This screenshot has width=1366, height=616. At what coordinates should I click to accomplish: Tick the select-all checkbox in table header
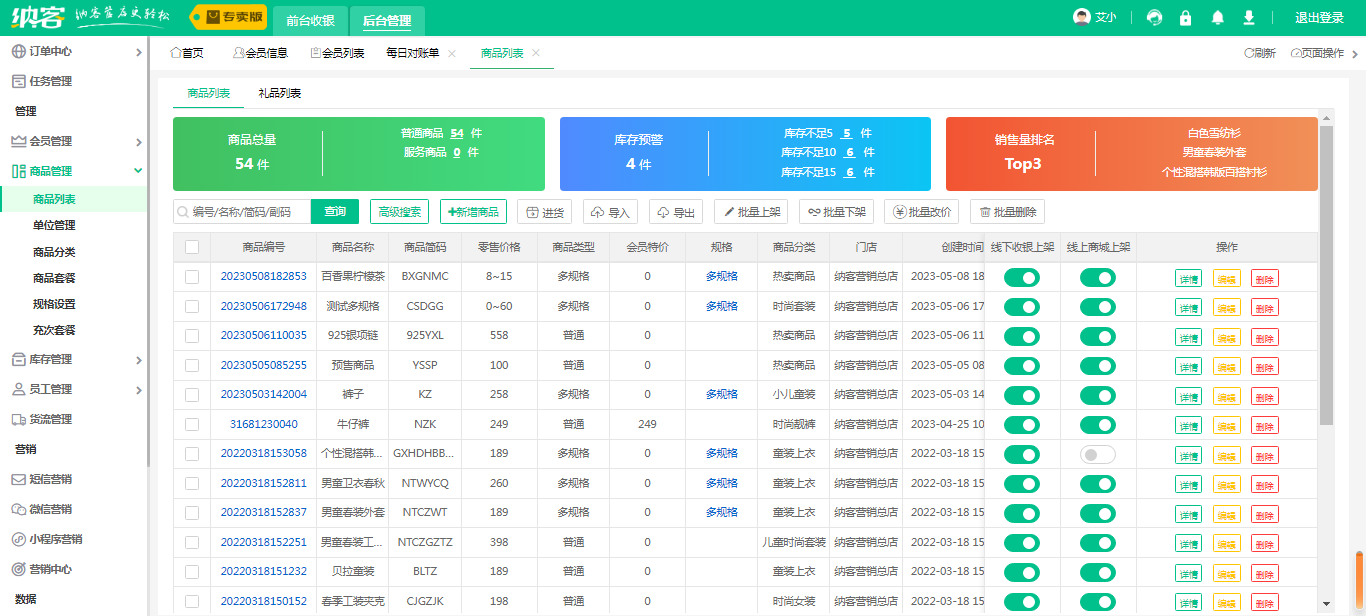coord(192,247)
